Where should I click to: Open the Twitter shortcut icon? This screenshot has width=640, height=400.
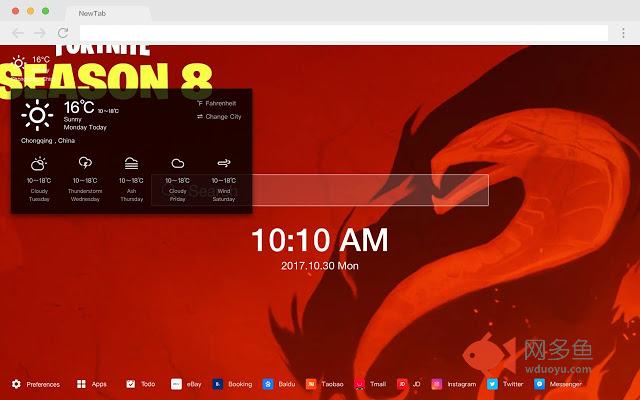click(x=492, y=384)
